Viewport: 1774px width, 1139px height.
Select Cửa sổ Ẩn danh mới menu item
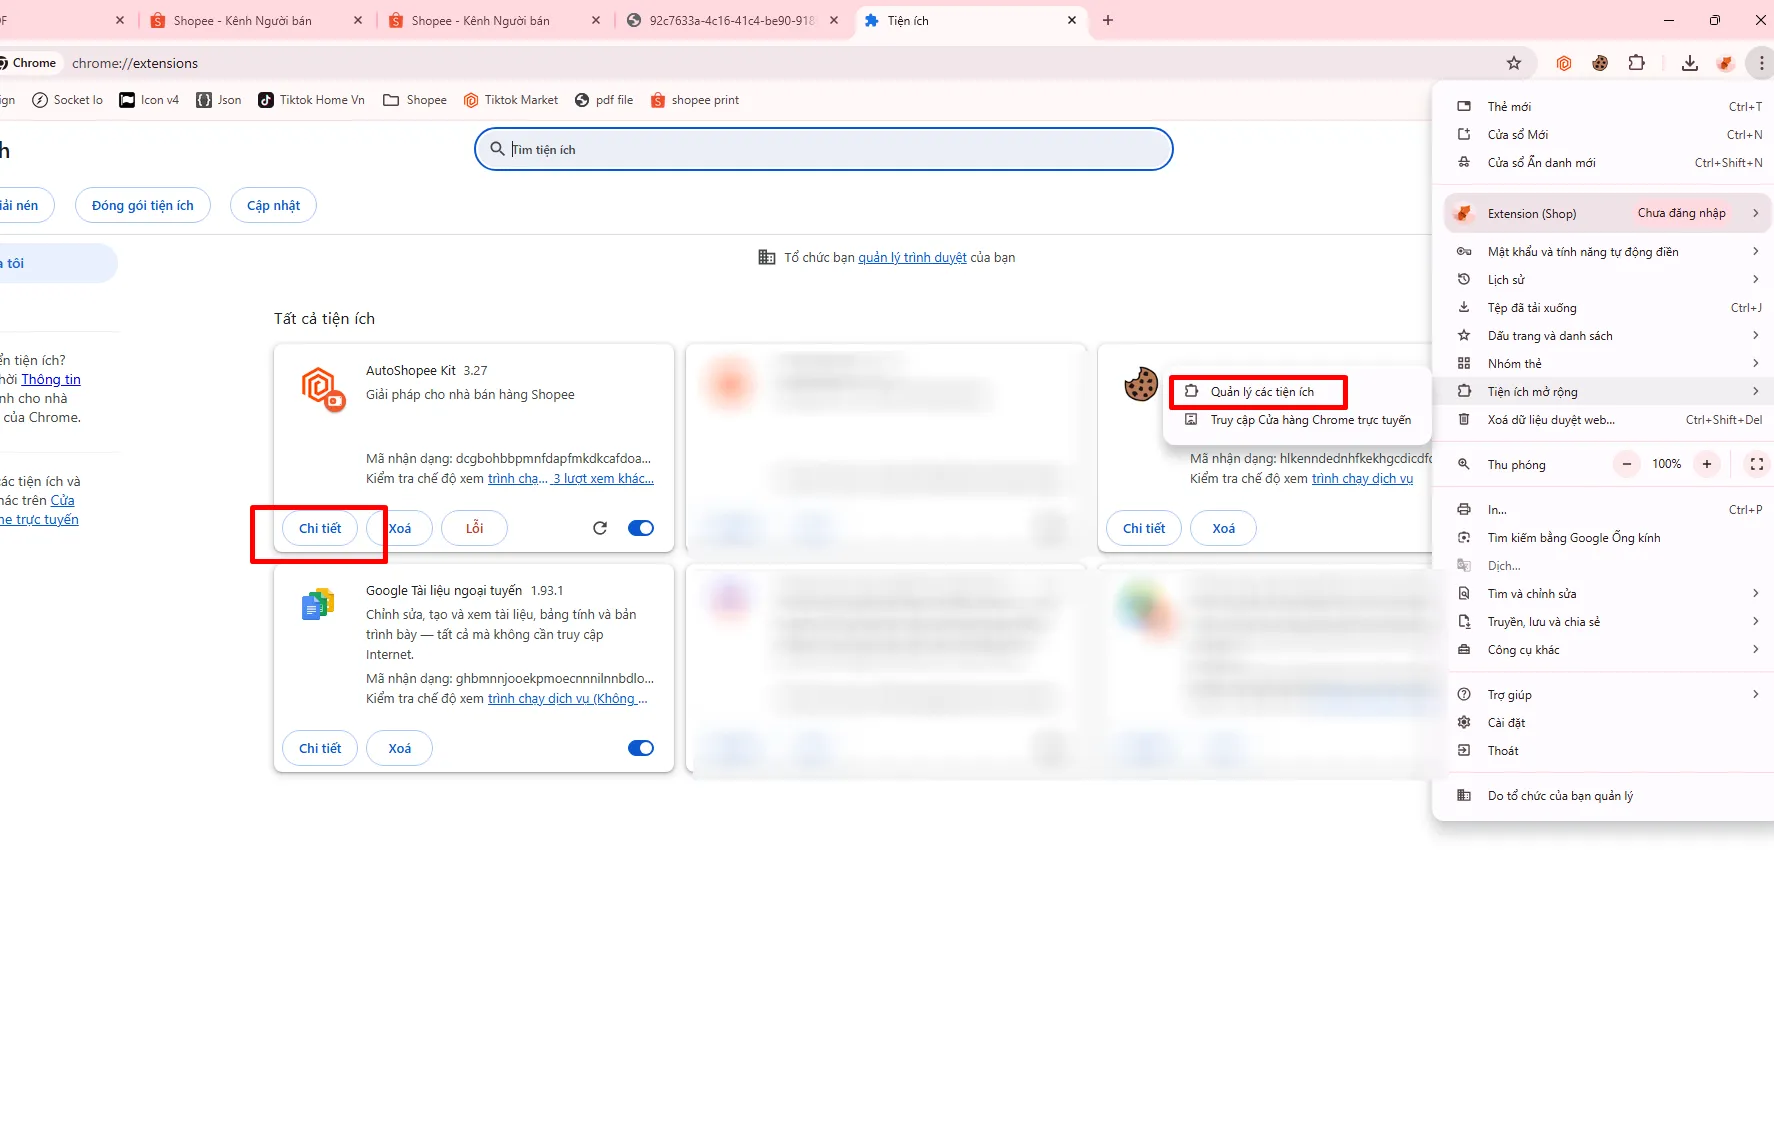[1603, 163]
